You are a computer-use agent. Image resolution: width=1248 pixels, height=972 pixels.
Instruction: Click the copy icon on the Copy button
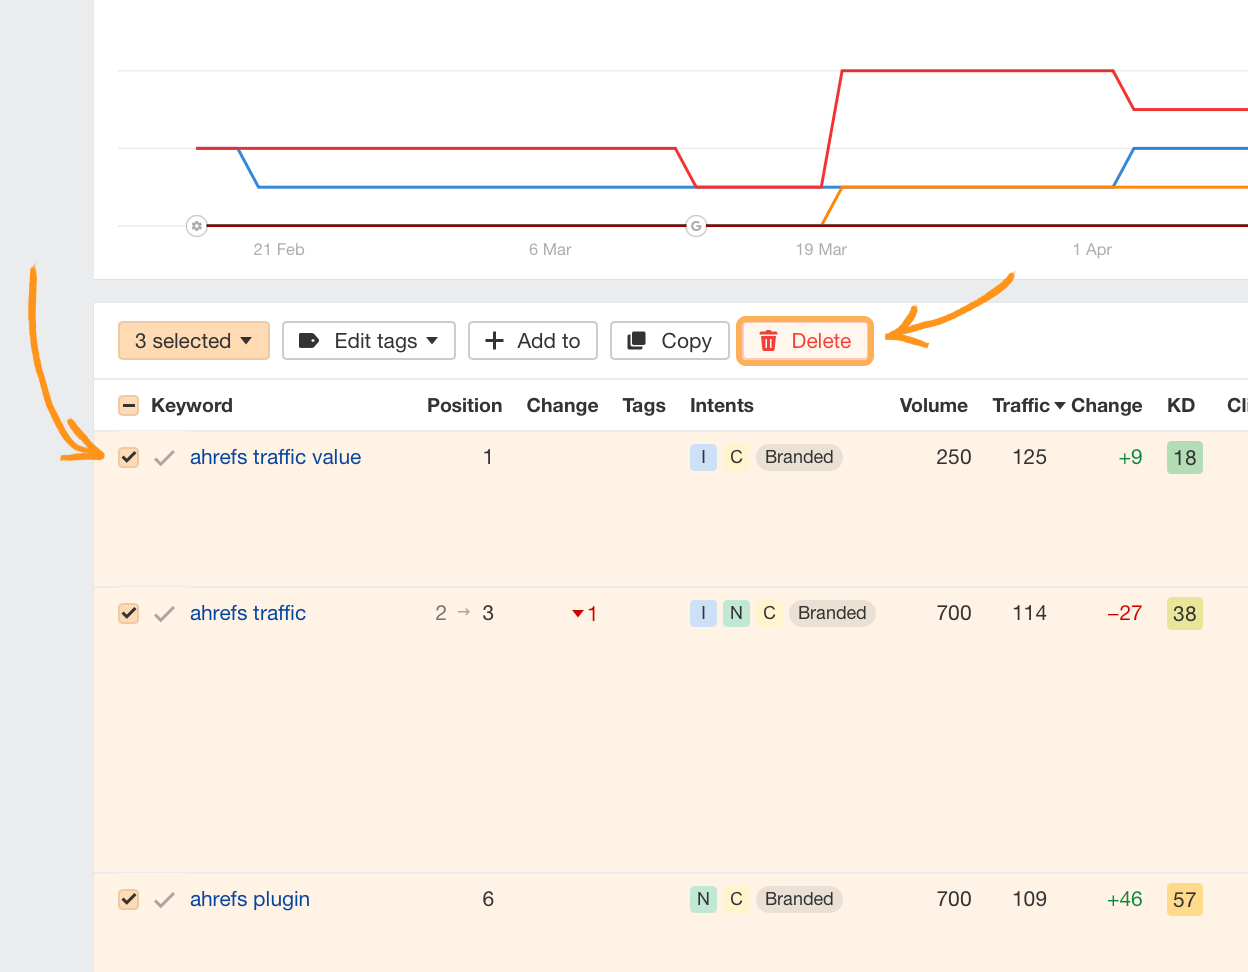637,340
